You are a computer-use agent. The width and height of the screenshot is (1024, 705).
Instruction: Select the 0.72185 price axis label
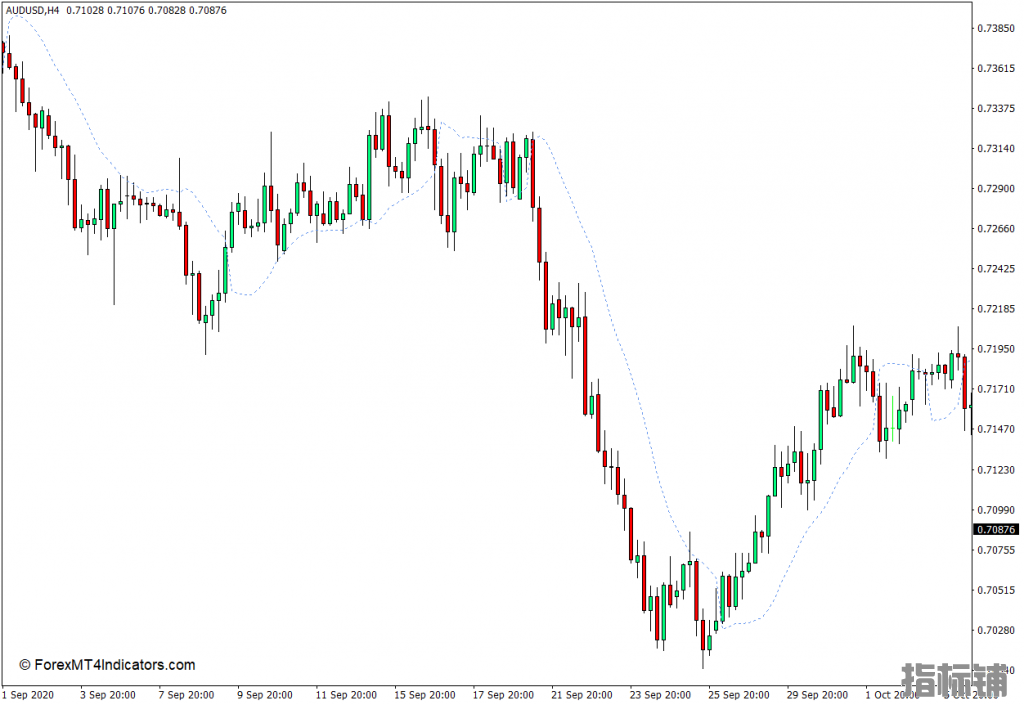click(997, 309)
